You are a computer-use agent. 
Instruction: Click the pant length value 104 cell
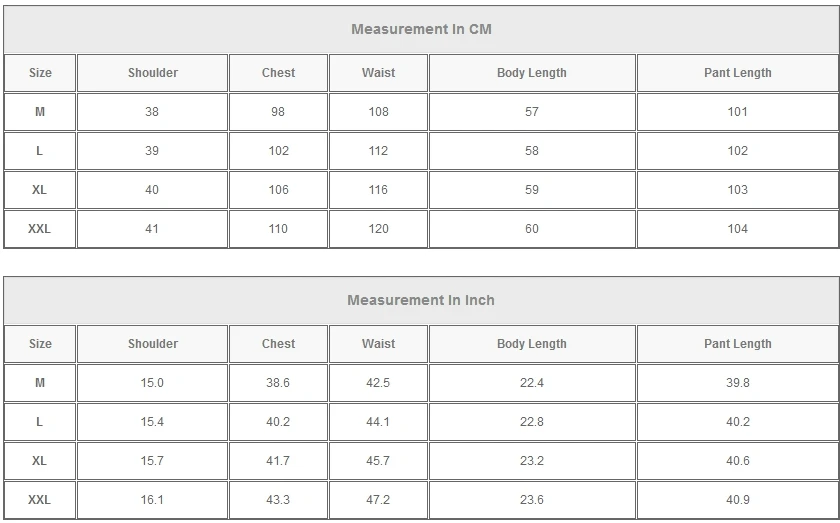738,229
